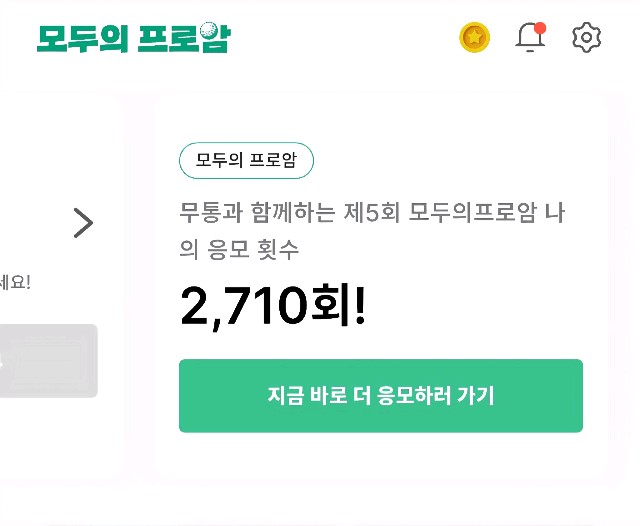Open the gray placeholder thumbnail

pos(48,361)
